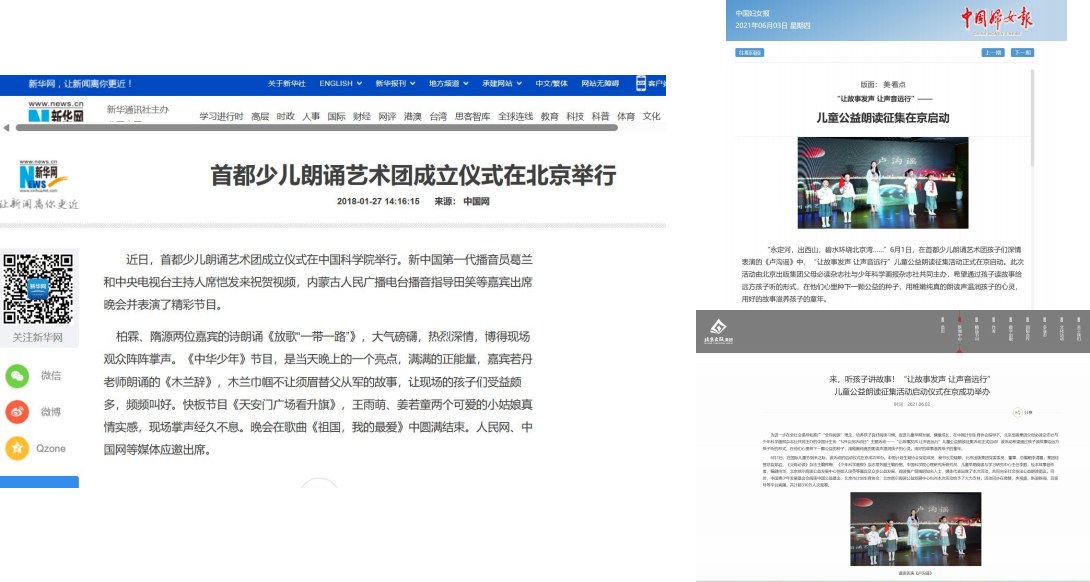Open the 教育 nav item

[550, 116]
